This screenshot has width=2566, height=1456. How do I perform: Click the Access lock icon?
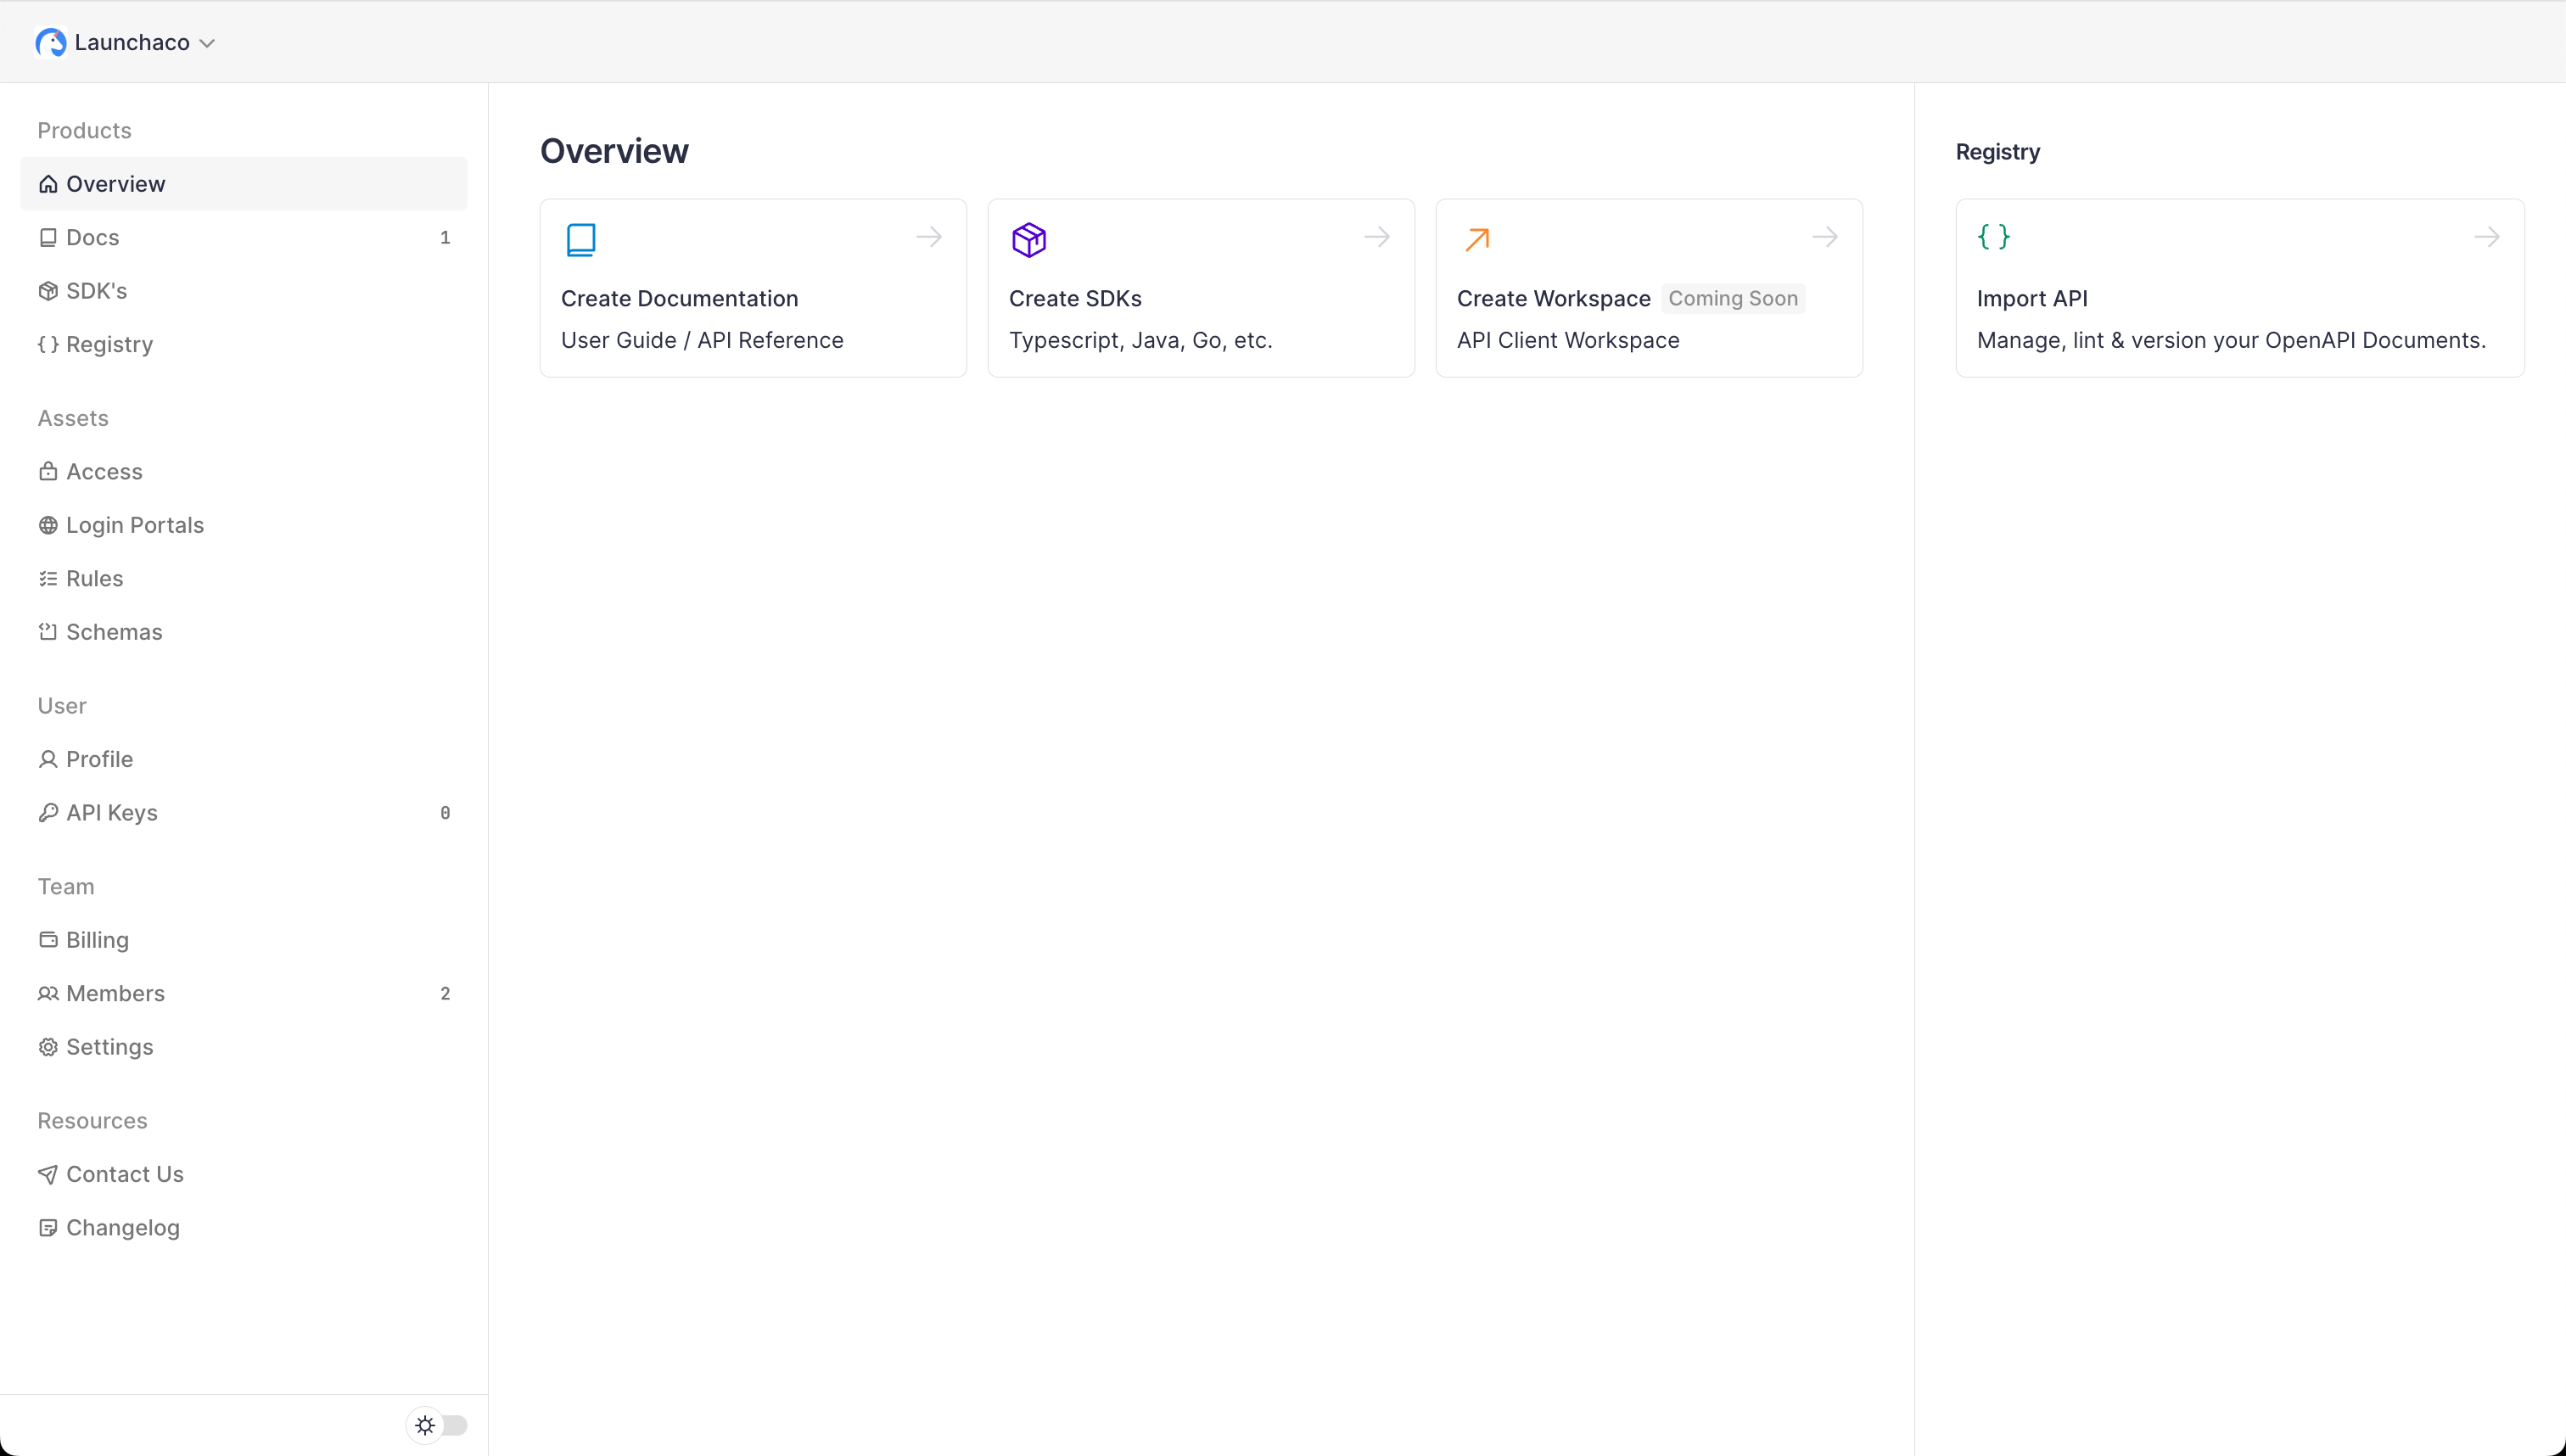[48, 471]
